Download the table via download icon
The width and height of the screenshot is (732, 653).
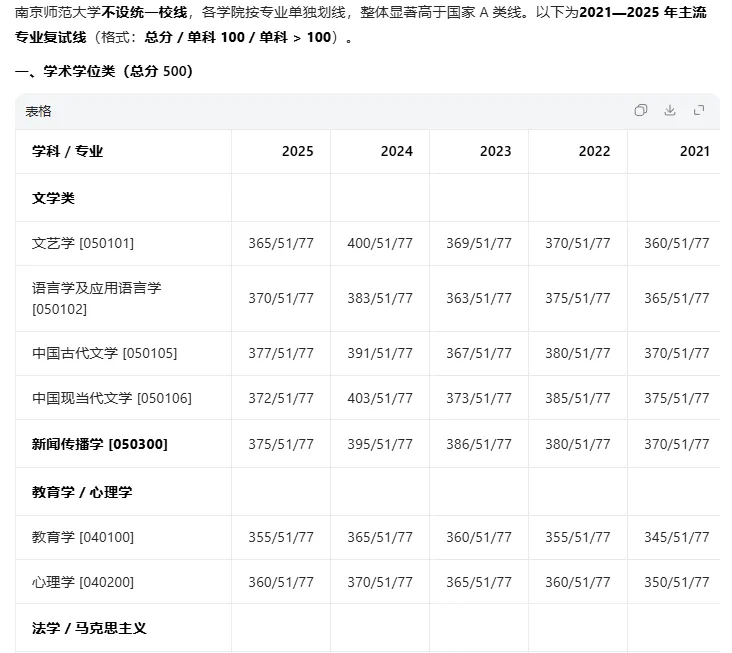pyautogui.click(x=670, y=110)
